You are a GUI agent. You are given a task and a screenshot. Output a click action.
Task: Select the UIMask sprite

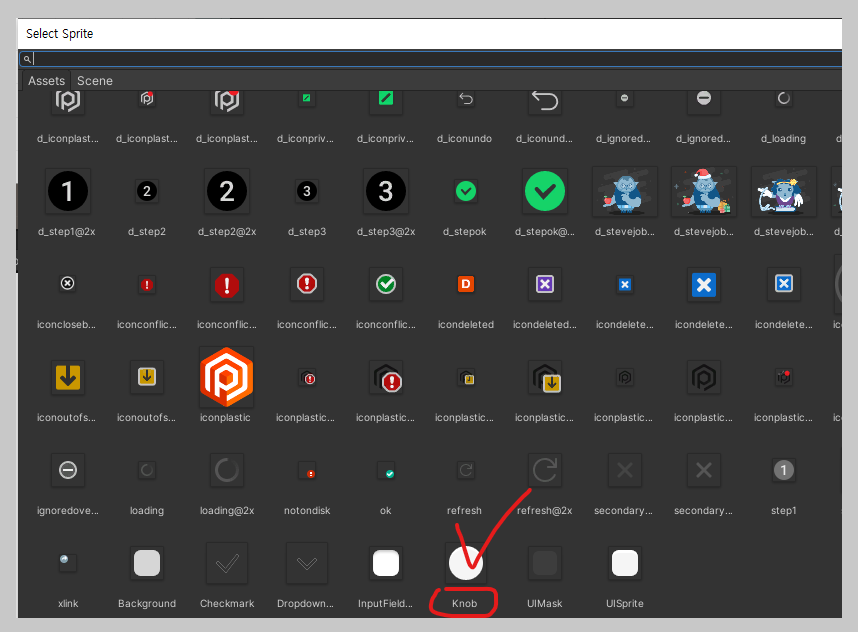pos(544,563)
